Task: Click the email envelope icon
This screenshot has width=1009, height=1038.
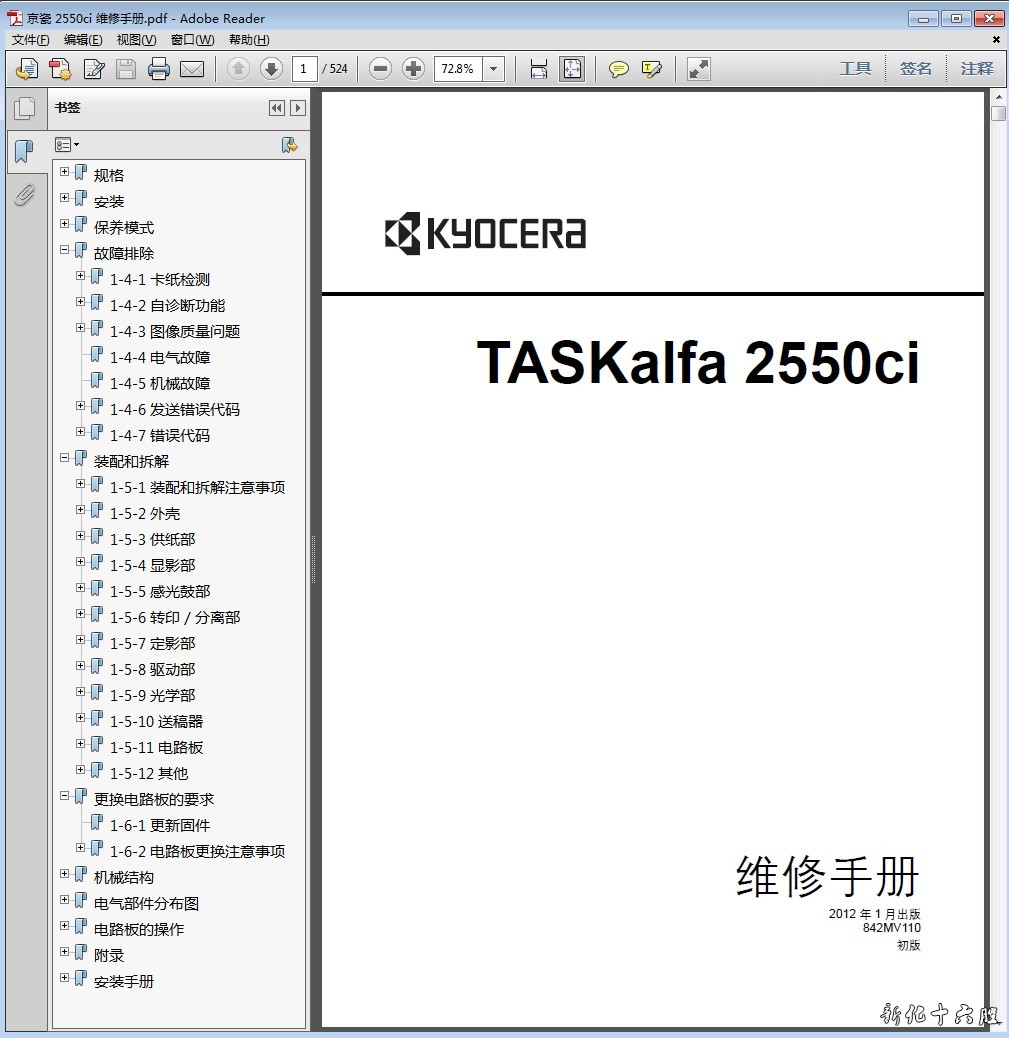Action: [x=192, y=69]
